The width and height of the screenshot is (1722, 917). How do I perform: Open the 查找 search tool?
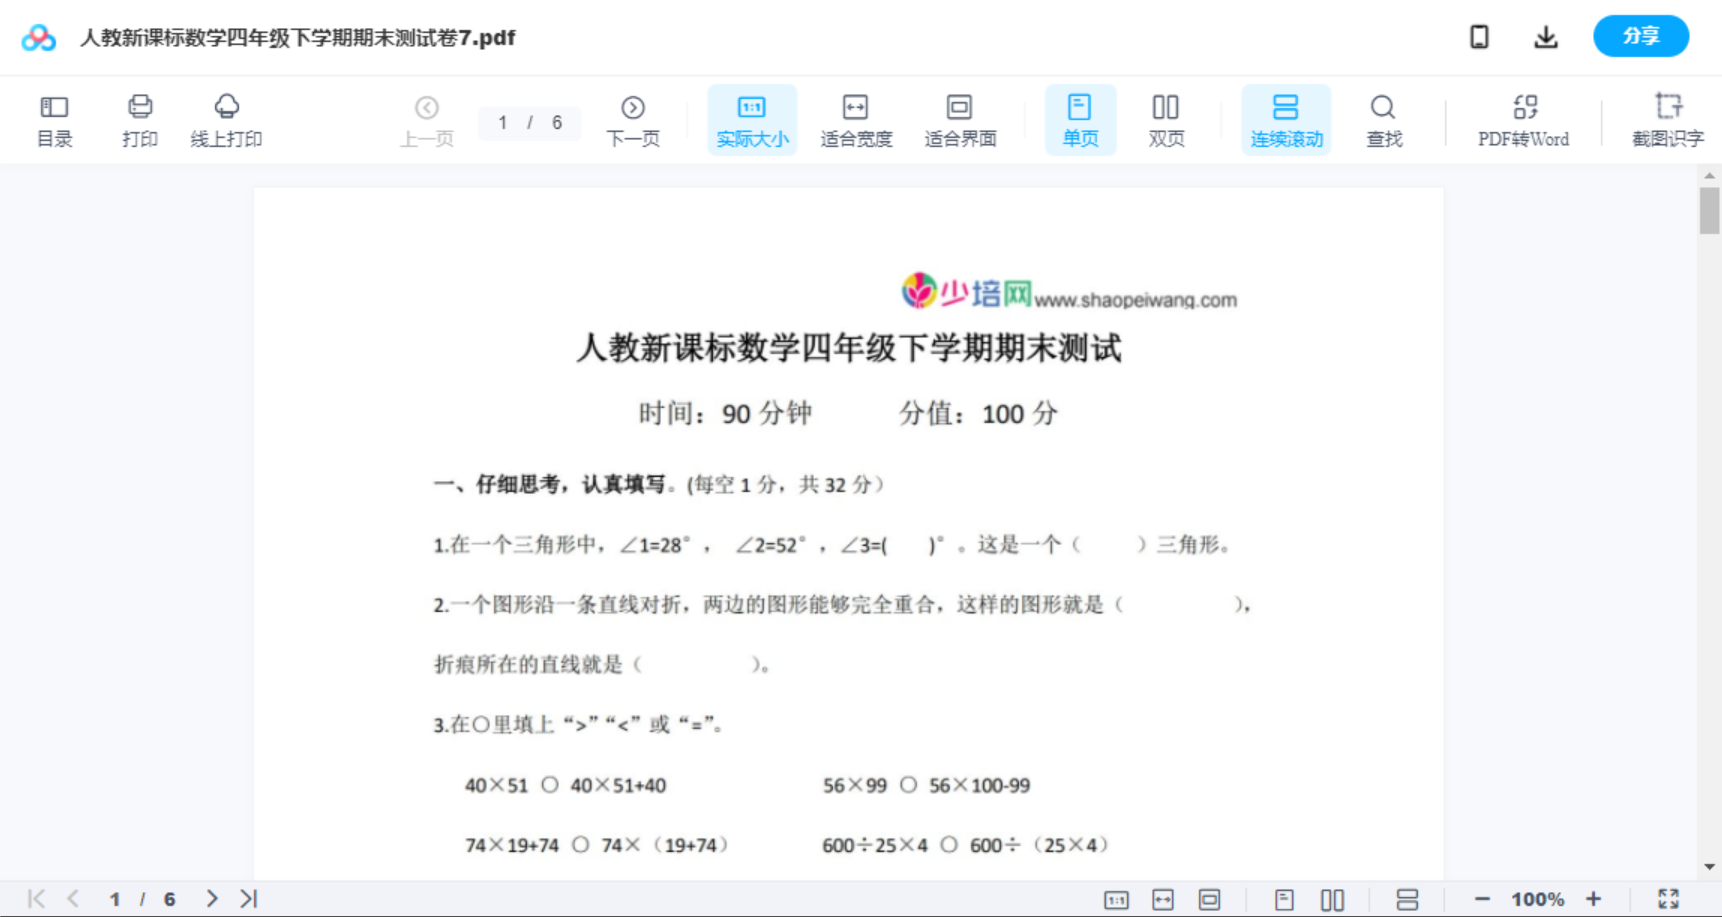tap(1383, 119)
